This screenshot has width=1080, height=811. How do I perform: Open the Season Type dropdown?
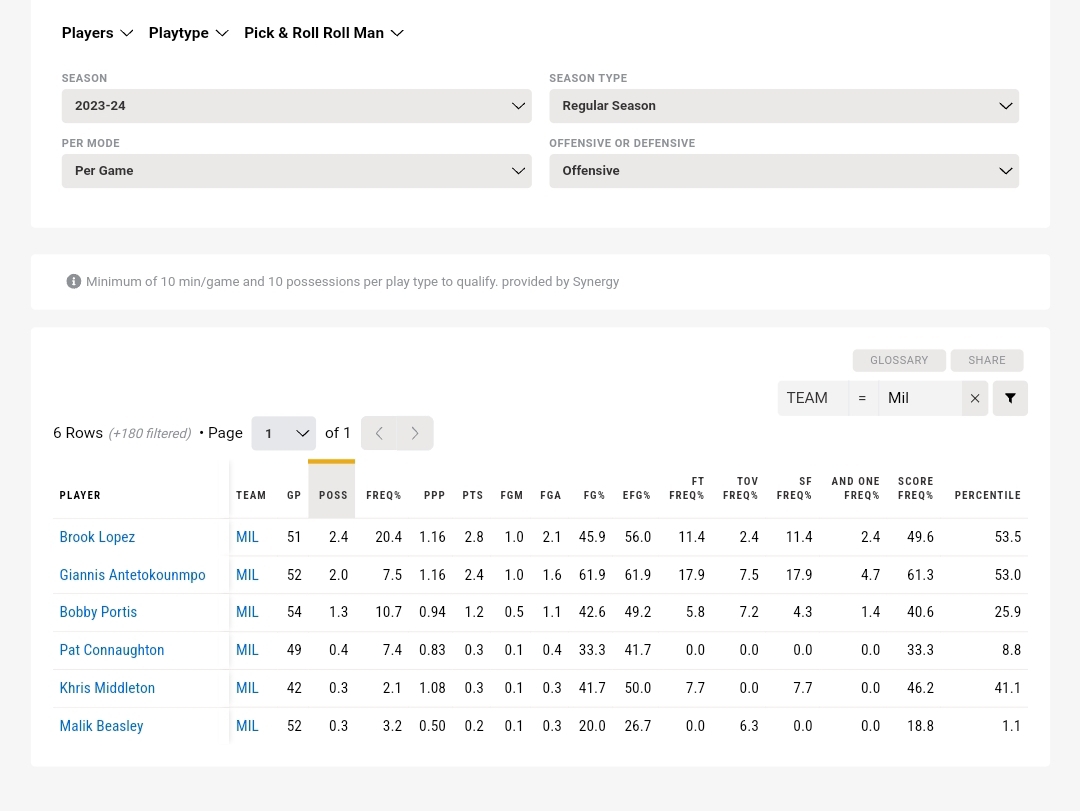783,106
